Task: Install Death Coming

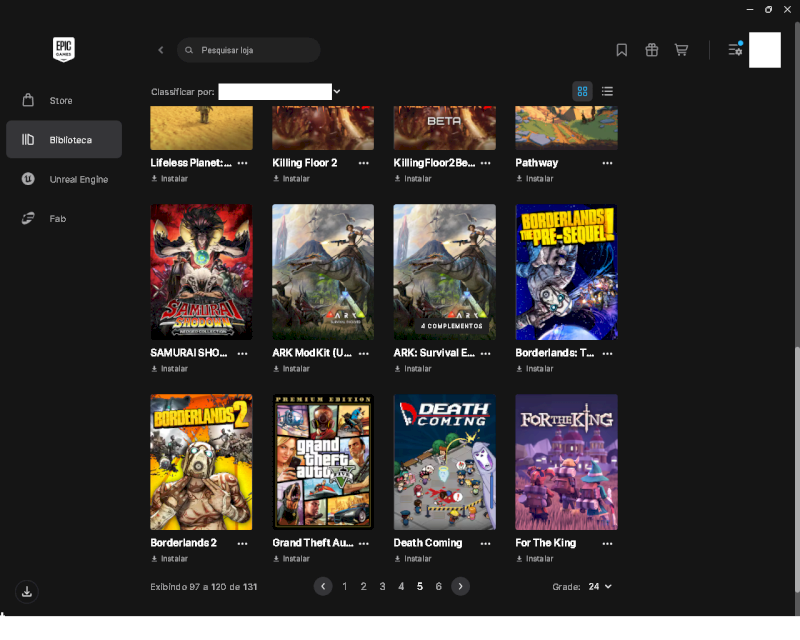Action: pyautogui.click(x=413, y=559)
